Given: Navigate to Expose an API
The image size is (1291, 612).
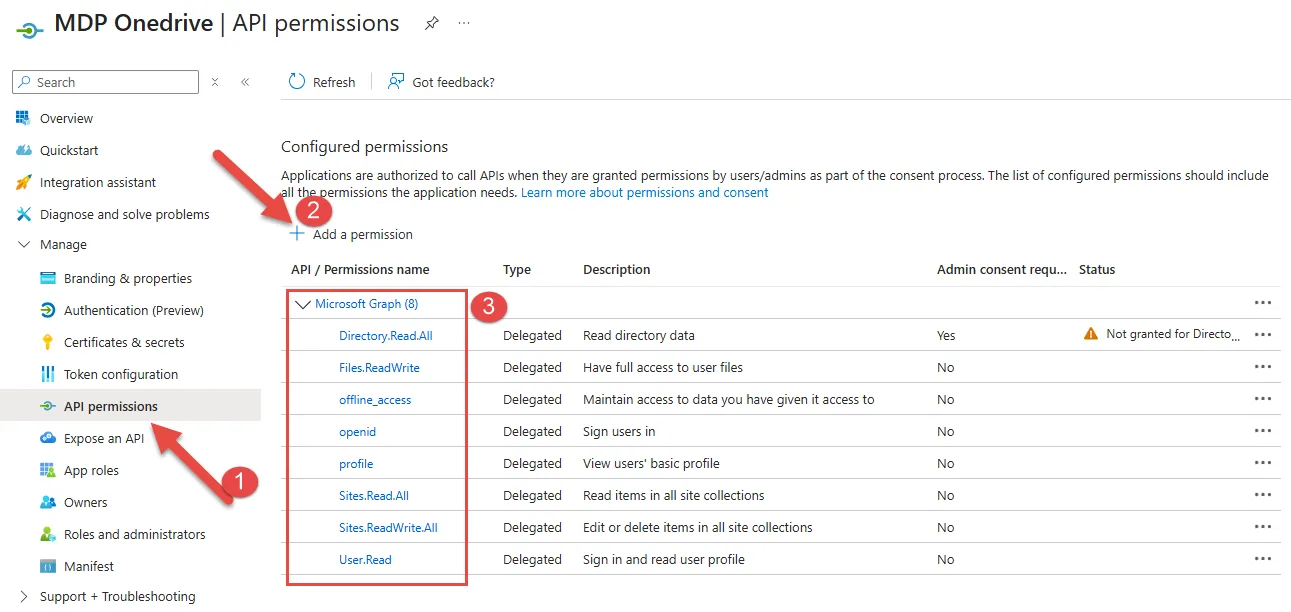Looking at the screenshot, I should point(104,438).
